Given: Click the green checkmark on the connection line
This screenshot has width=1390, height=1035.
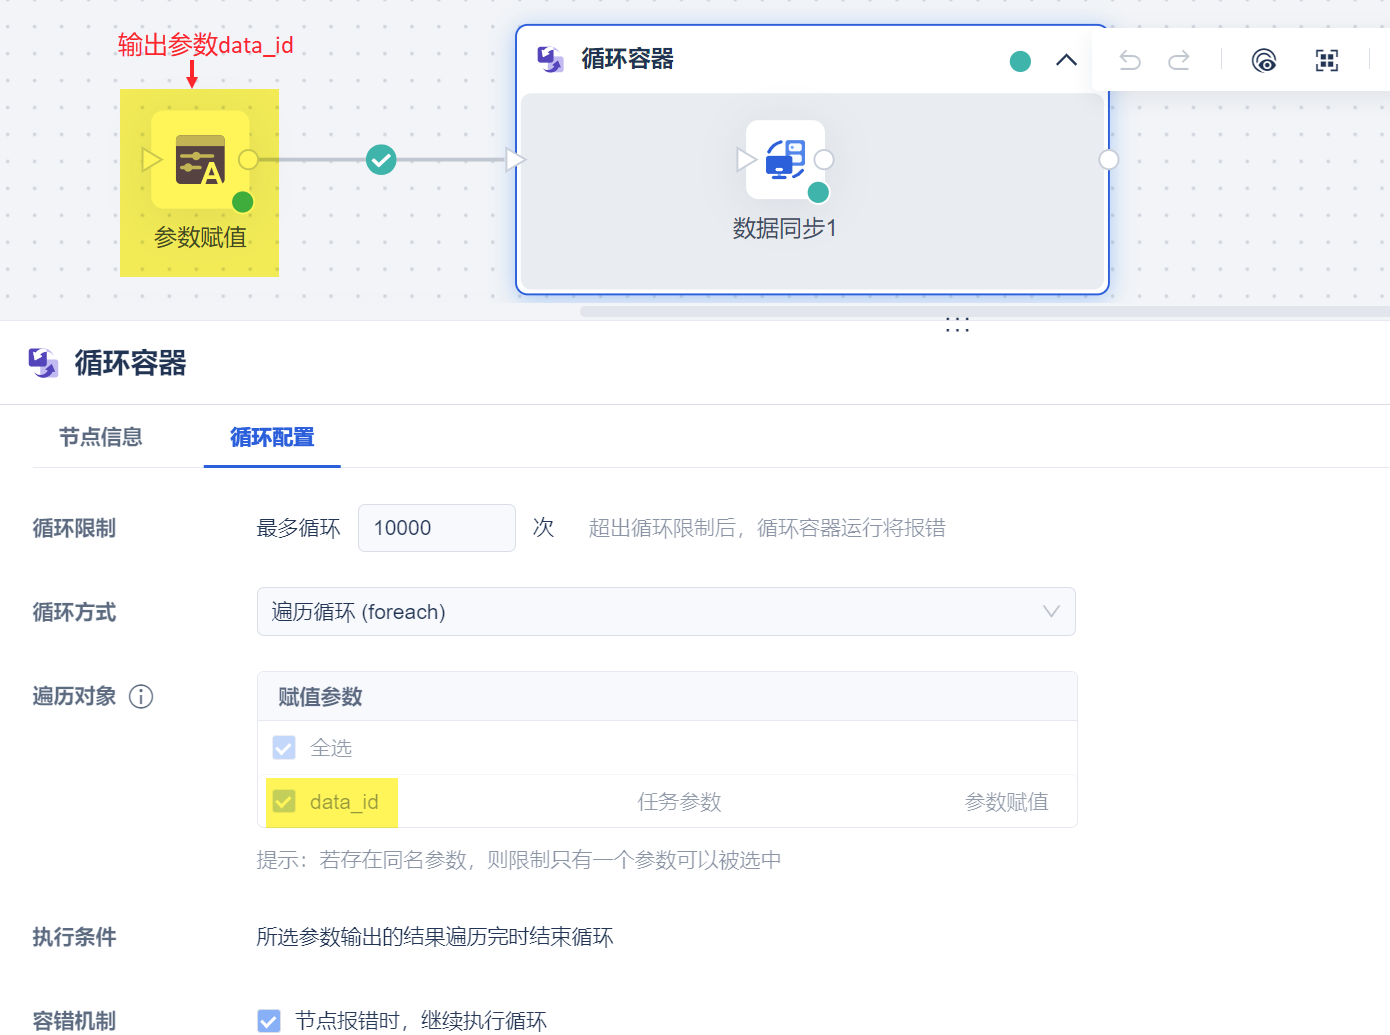Looking at the screenshot, I should tap(381, 159).
